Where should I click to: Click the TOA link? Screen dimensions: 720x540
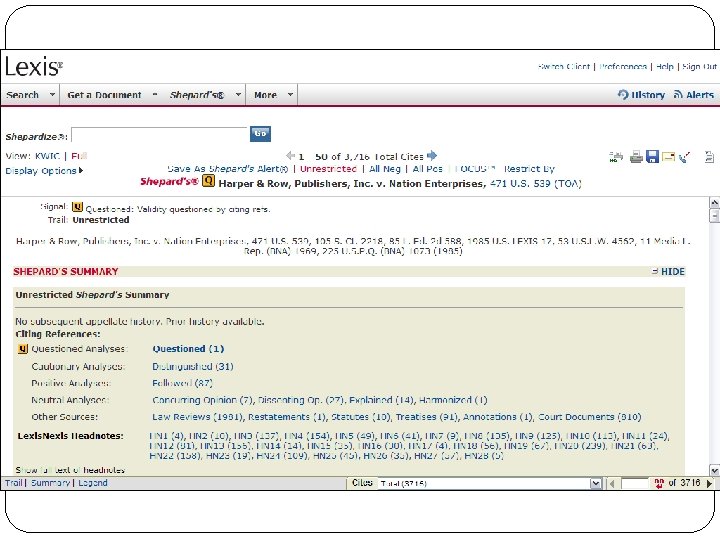pyautogui.click(x=568, y=184)
